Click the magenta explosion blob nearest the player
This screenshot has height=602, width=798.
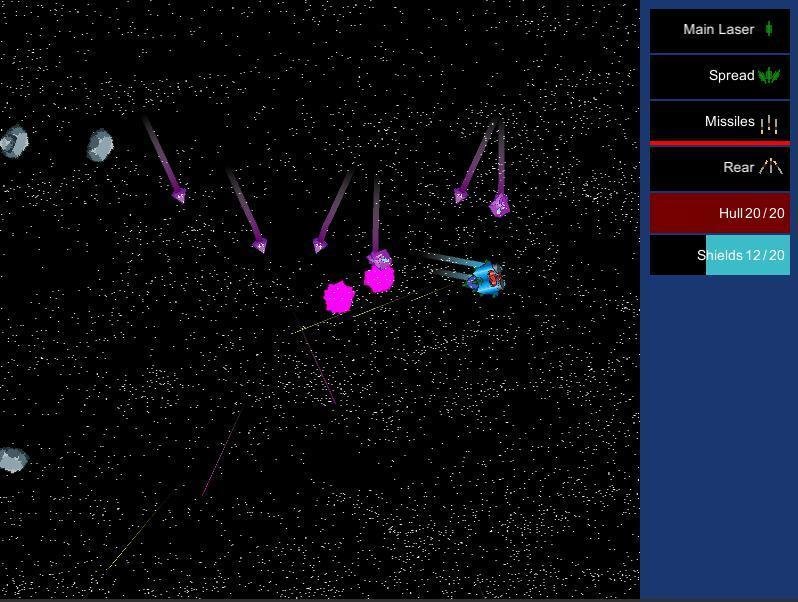pyautogui.click(x=379, y=279)
